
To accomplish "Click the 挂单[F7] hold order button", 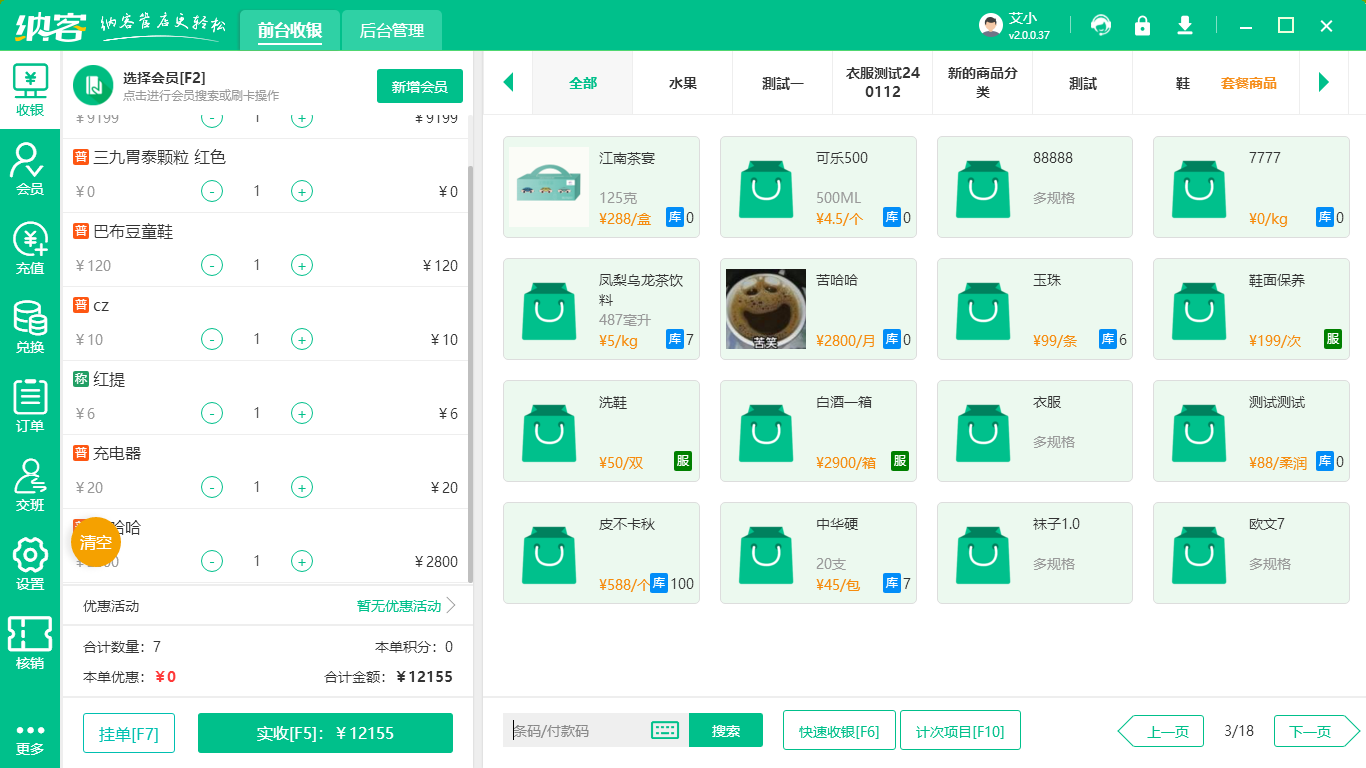I will pyautogui.click(x=129, y=733).
